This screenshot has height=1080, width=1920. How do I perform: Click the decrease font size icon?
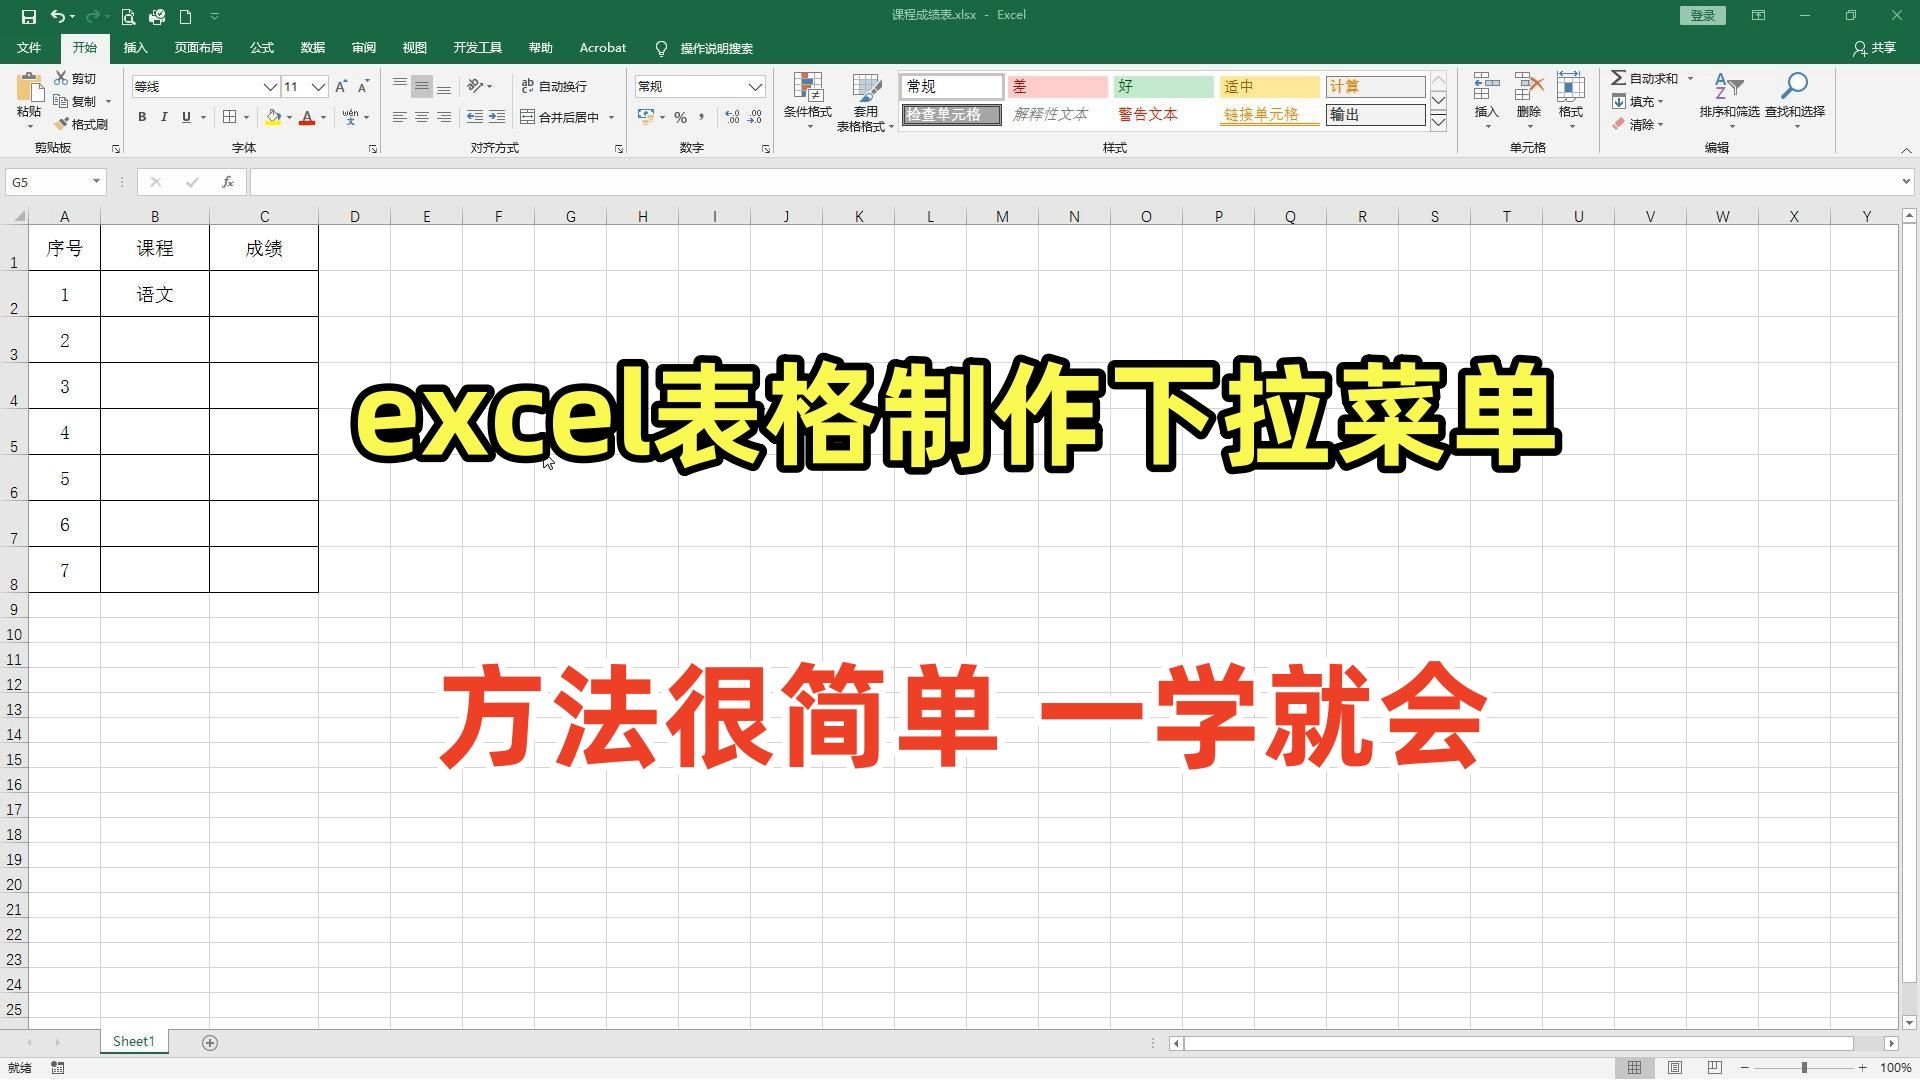point(364,87)
